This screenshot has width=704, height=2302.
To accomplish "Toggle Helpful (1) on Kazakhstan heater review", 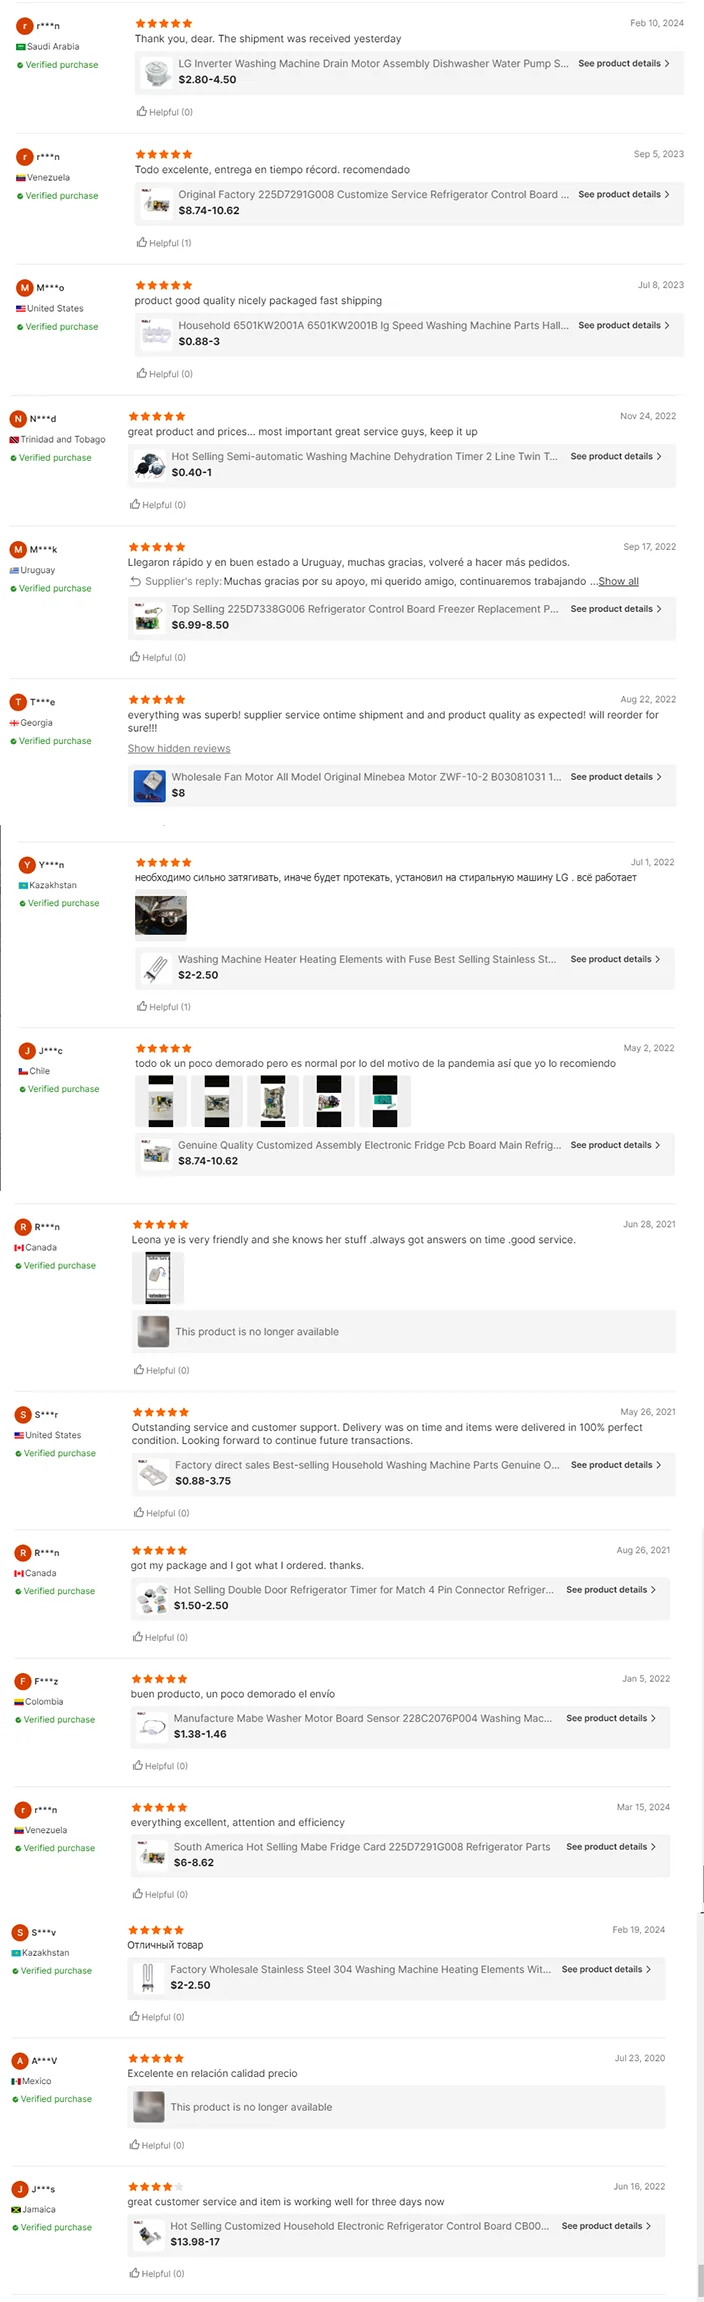I will [x=164, y=1007].
